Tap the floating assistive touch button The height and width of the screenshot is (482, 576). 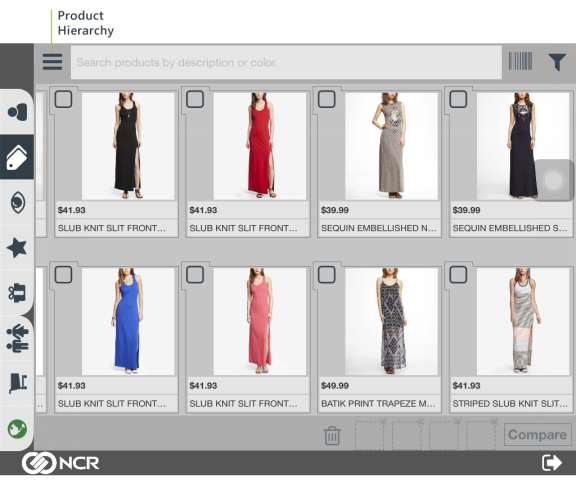(553, 180)
